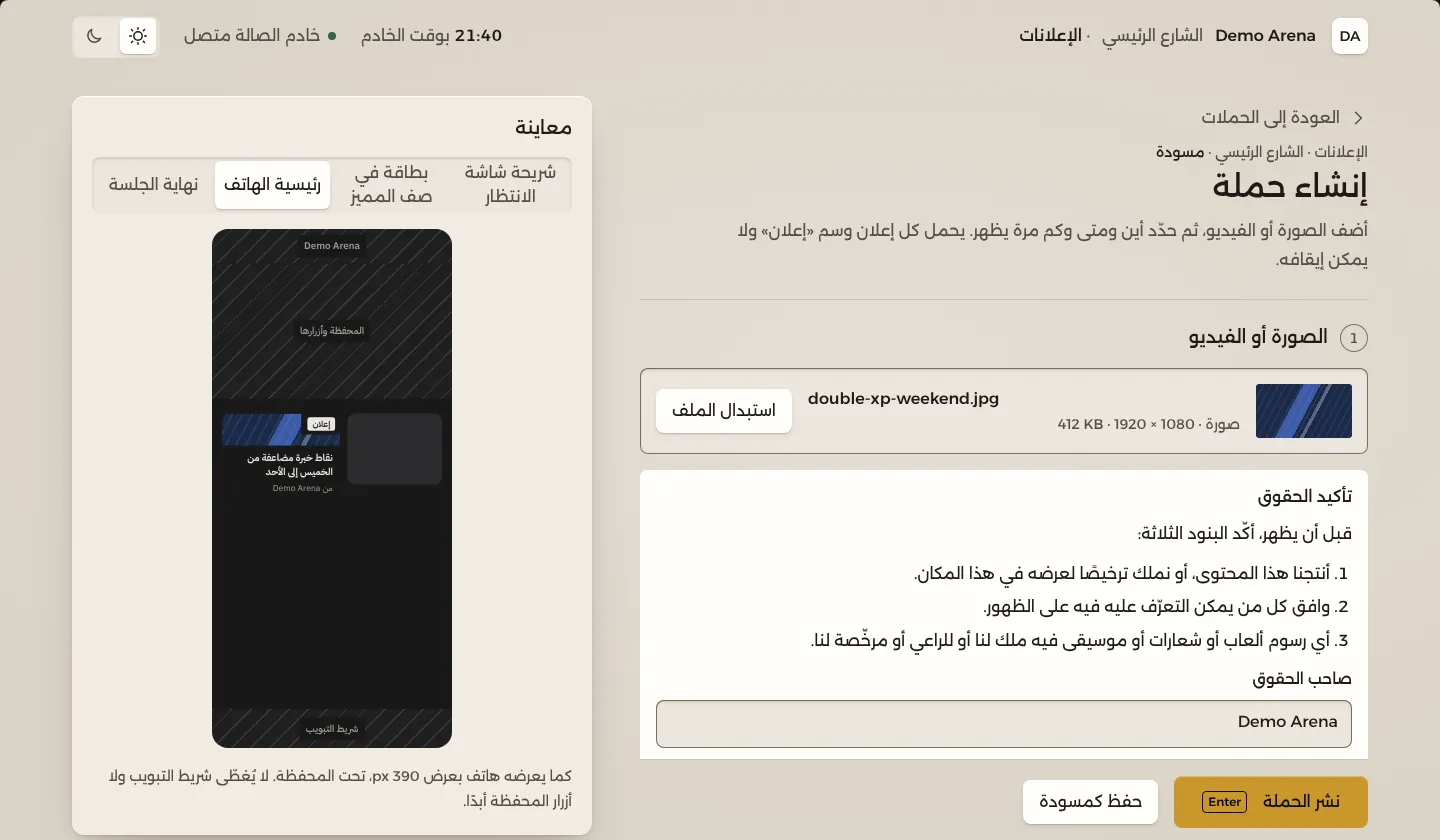Select "الإعلانات" in the top bar
Screen dimensions: 1440x840
tap(1050, 36)
